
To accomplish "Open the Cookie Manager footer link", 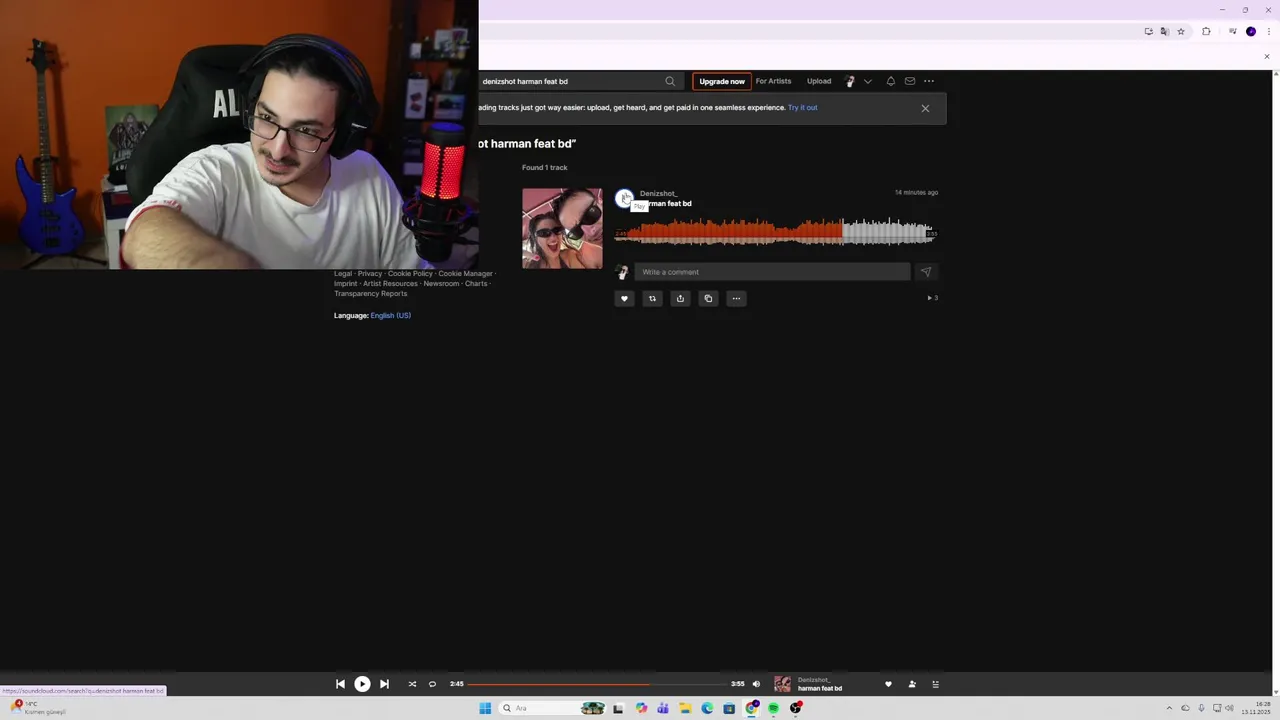I will point(465,274).
